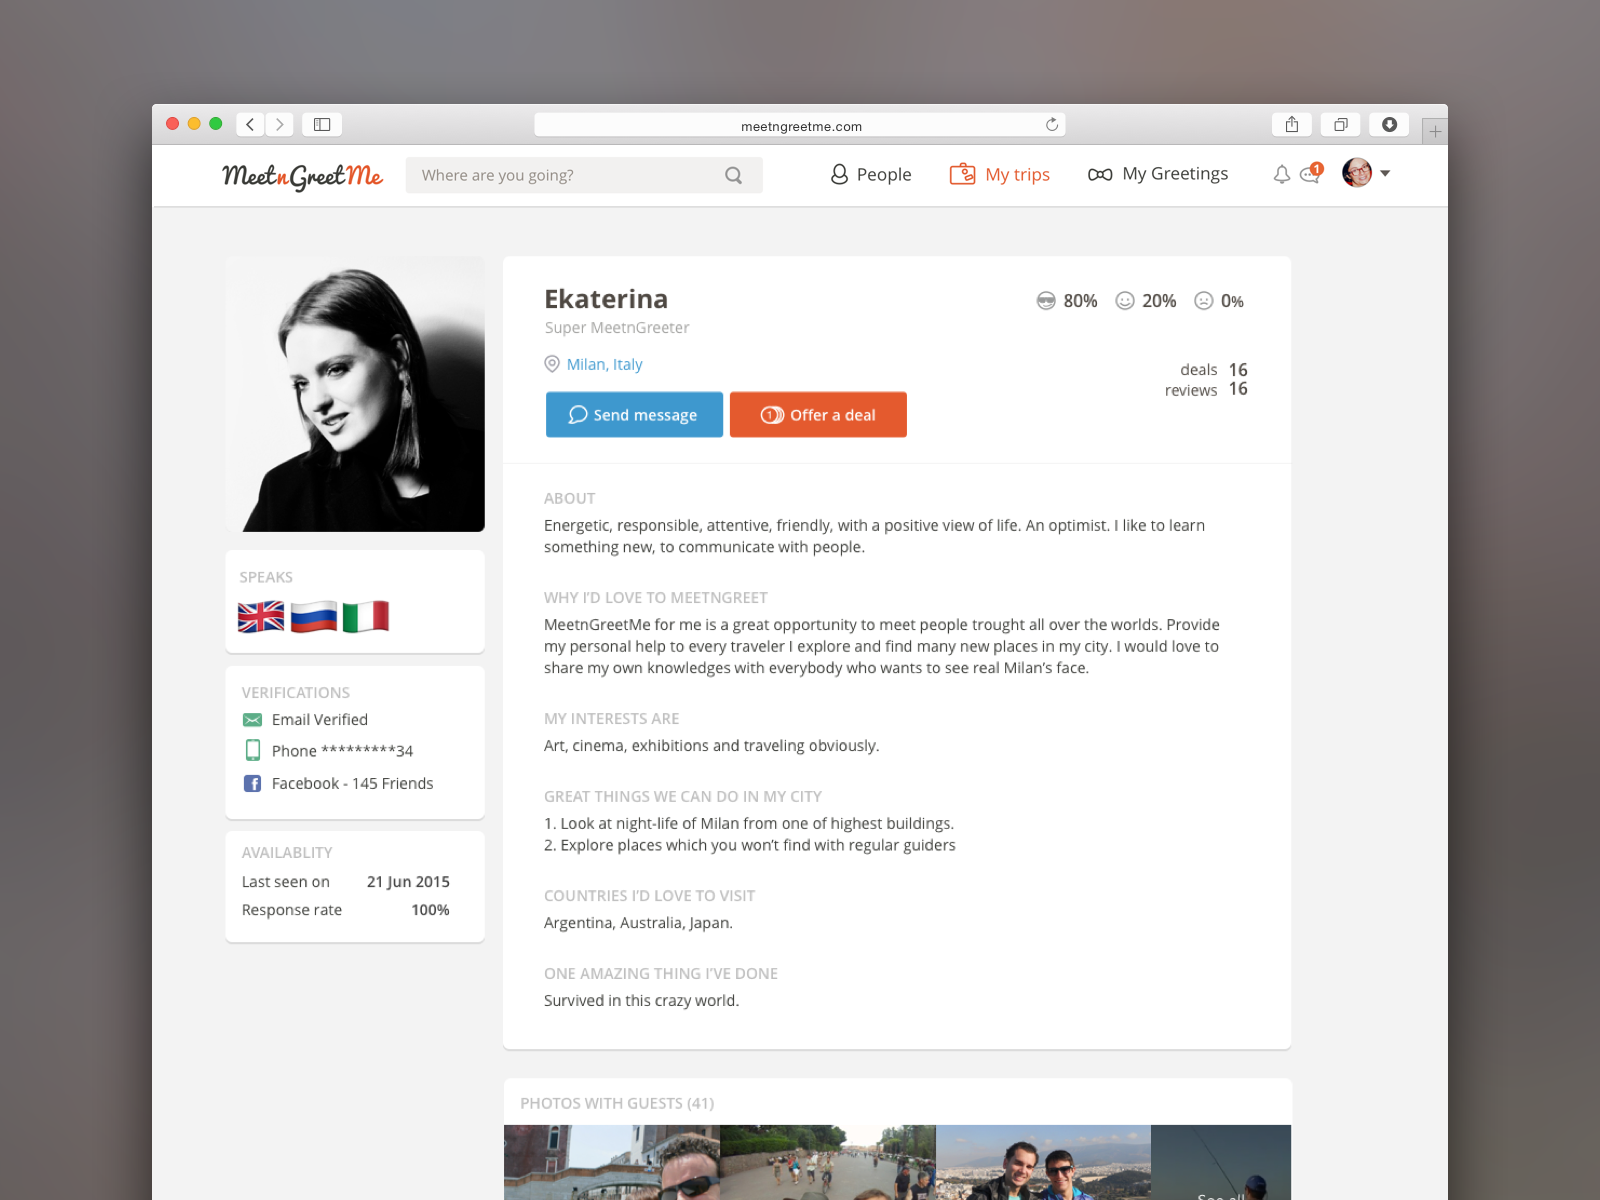1600x1200 pixels.
Task: Add a new tab with plus button
Action: 1435,131
